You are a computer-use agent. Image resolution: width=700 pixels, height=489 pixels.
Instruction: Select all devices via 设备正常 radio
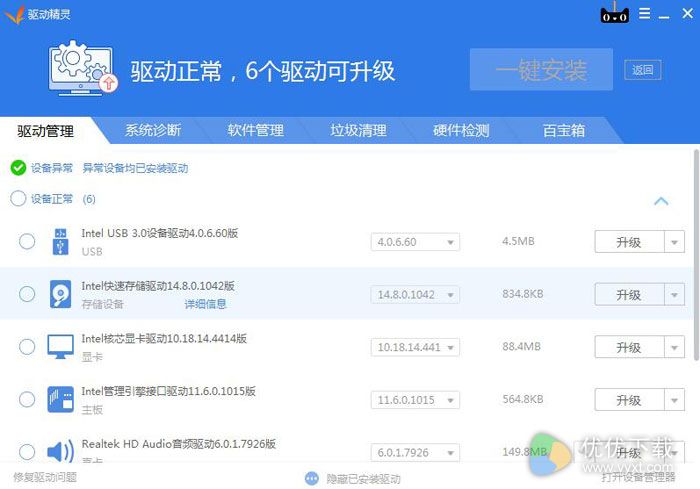coord(18,199)
